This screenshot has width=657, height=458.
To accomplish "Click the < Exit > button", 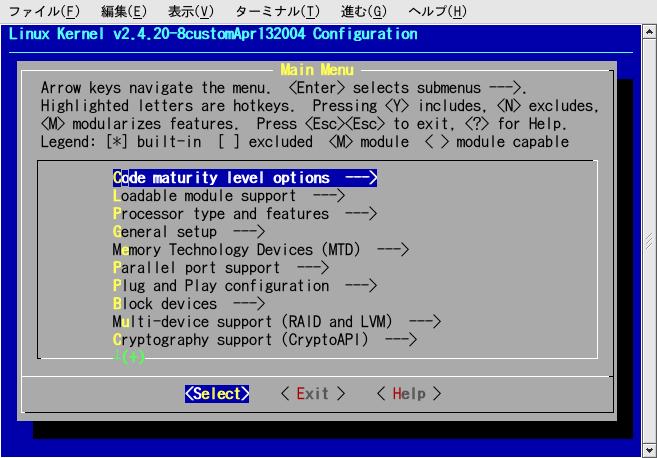I will tap(313, 394).
